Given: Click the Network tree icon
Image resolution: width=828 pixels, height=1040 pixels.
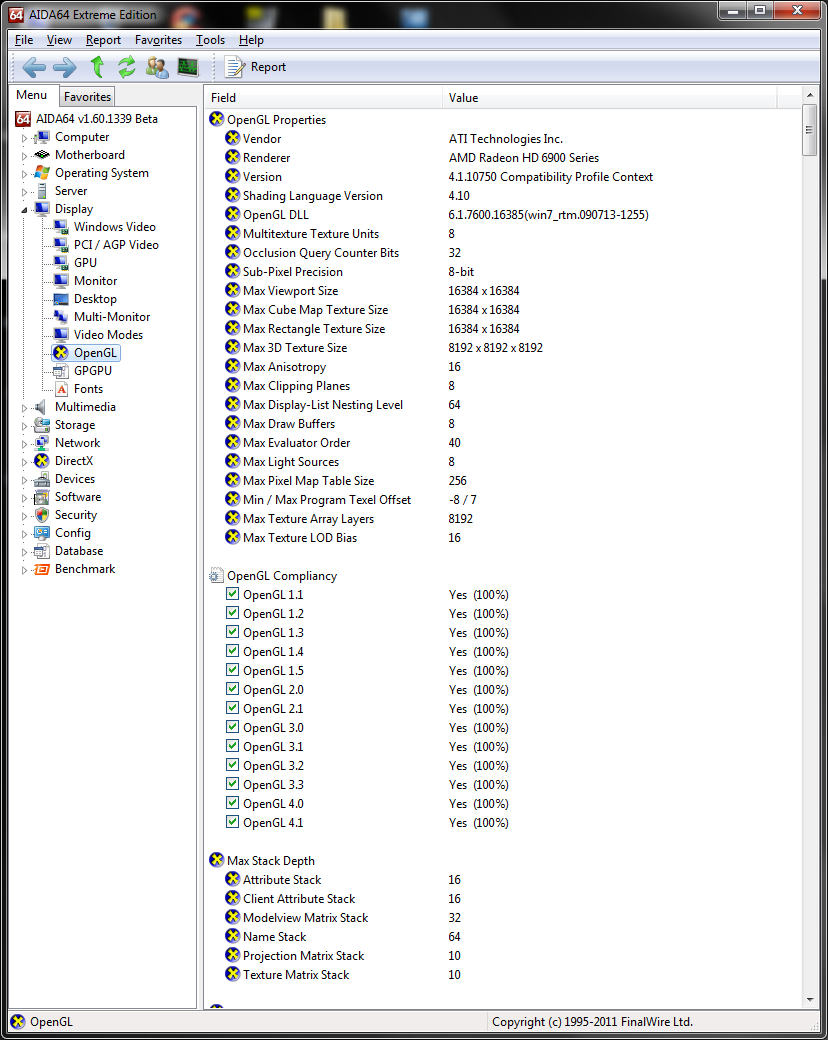Looking at the screenshot, I should click(42, 442).
